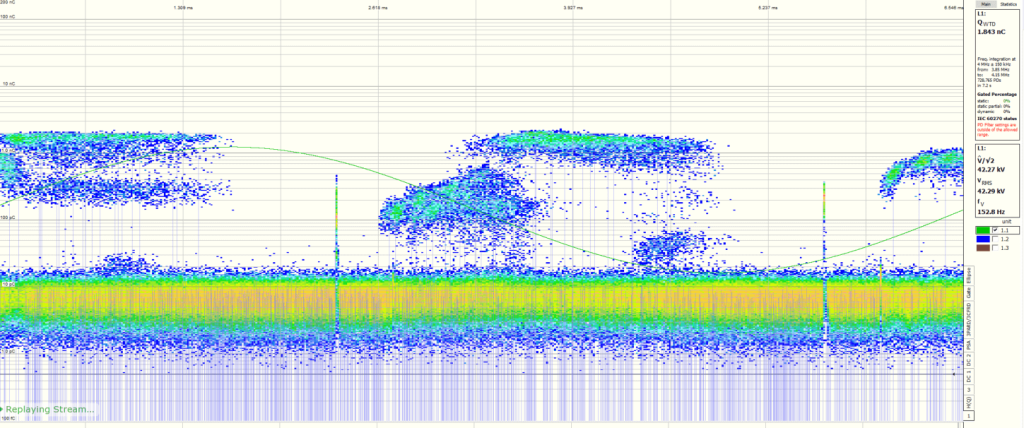The width and height of the screenshot is (1024, 428).
Task: Select the vertical tab labeled 1
Action: (x=967, y=414)
